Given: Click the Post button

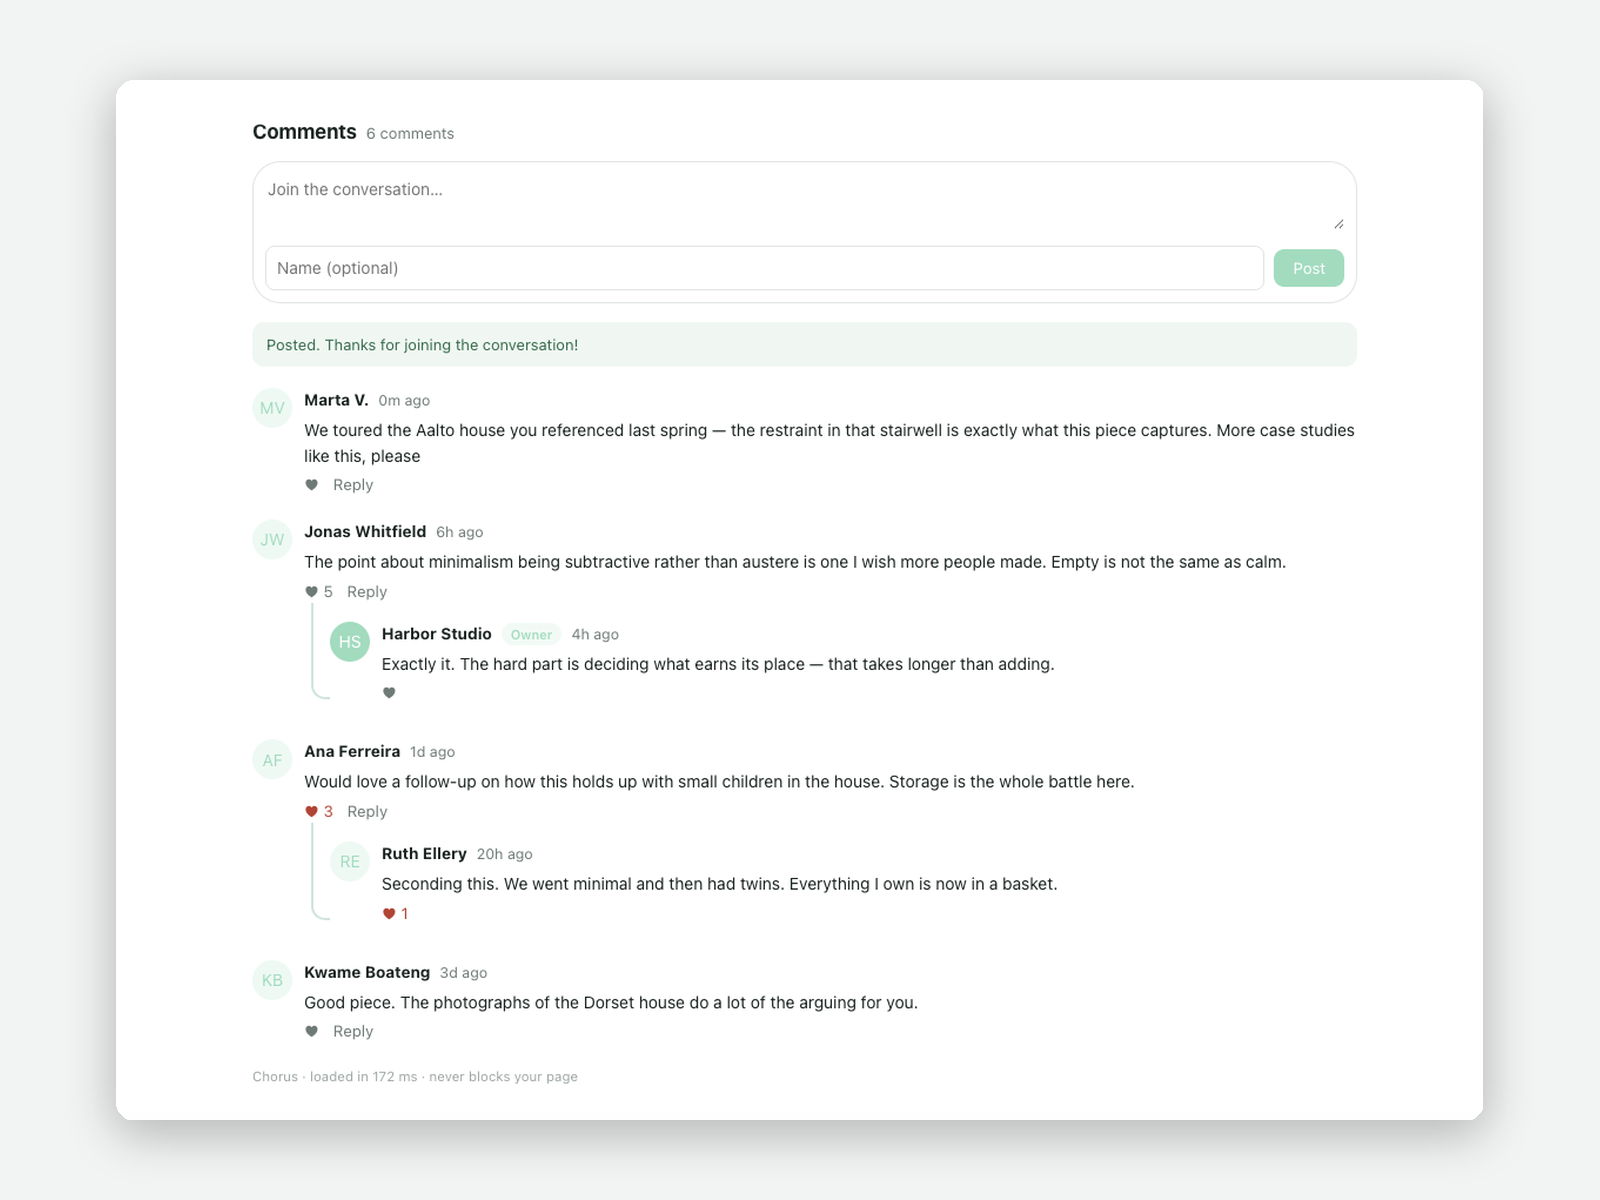Looking at the screenshot, I should [1308, 268].
